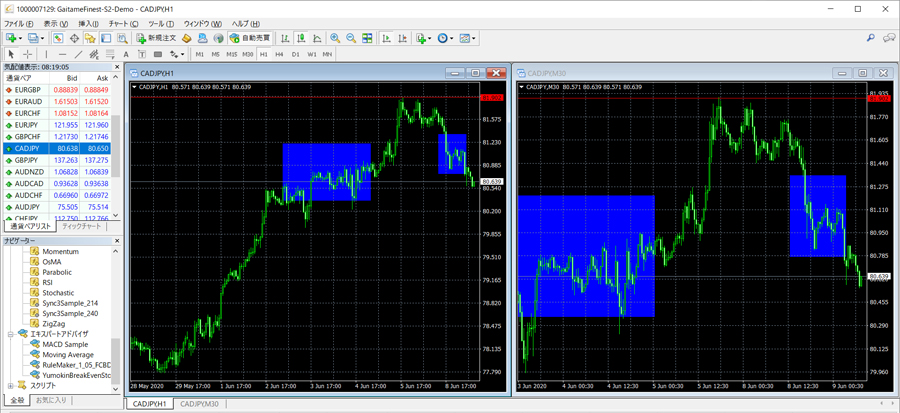Screen dimensions: 900x413
Task: Toggle the Auto Trading (自動売買) button
Action: click(x=249, y=38)
